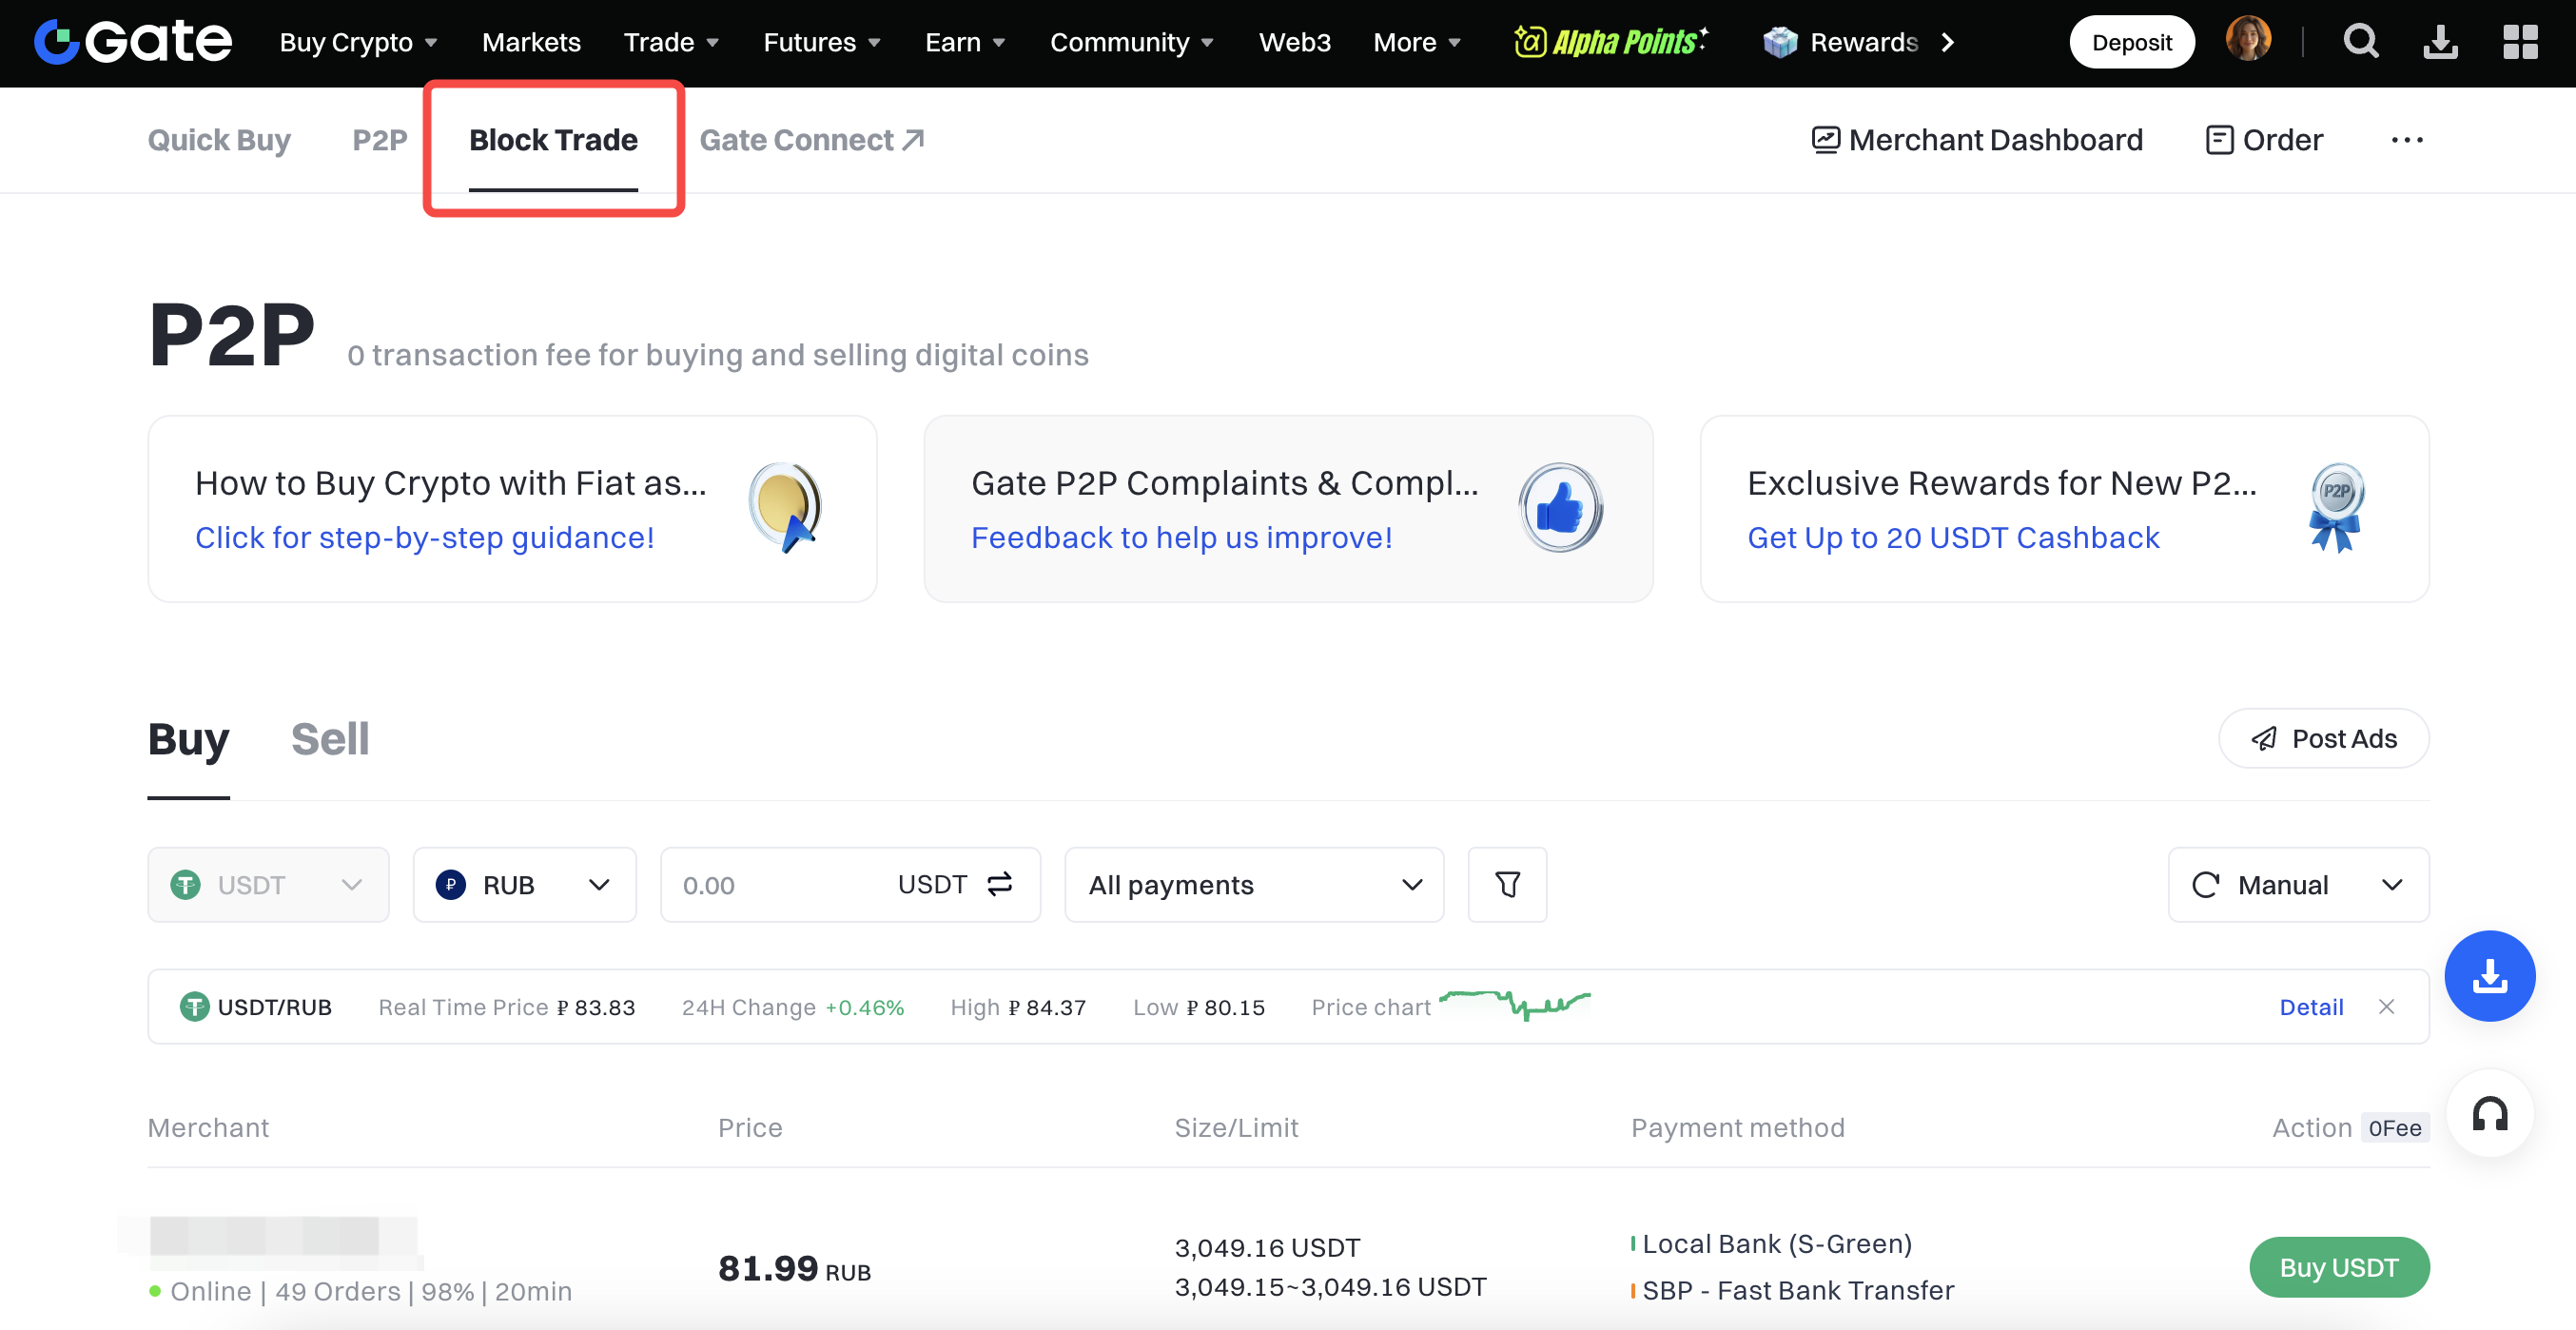The height and width of the screenshot is (1330, 2576).
Task: Open the apps grid icon
Action: point(2520,42)
